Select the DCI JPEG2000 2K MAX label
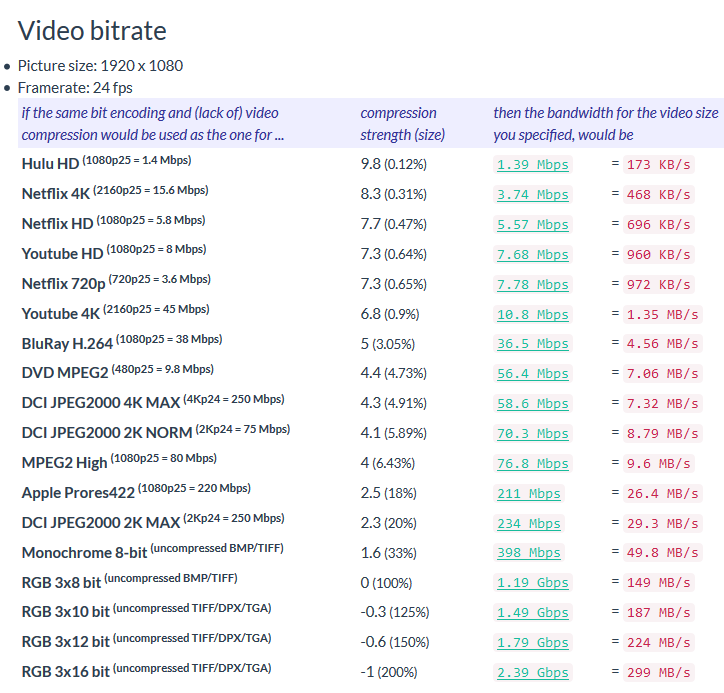The image size is (724, 693). [101, 524]
